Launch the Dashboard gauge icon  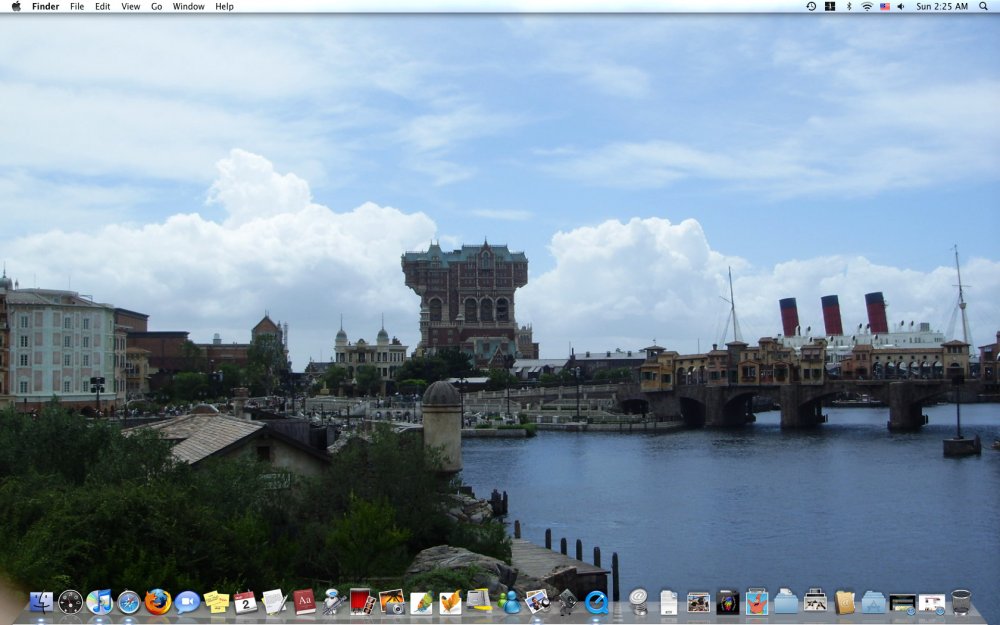70,602
